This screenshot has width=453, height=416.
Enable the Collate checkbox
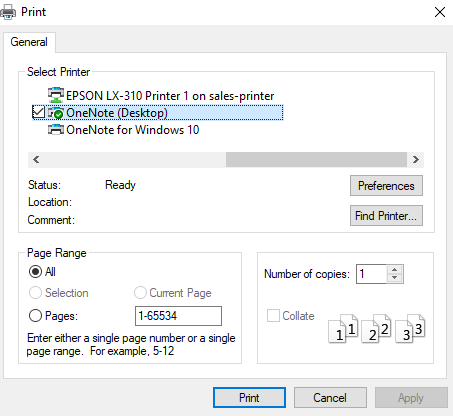273,315
